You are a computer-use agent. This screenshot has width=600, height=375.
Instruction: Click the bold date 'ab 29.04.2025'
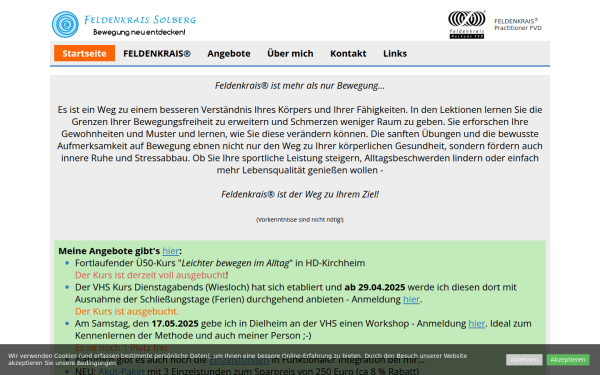375,287
